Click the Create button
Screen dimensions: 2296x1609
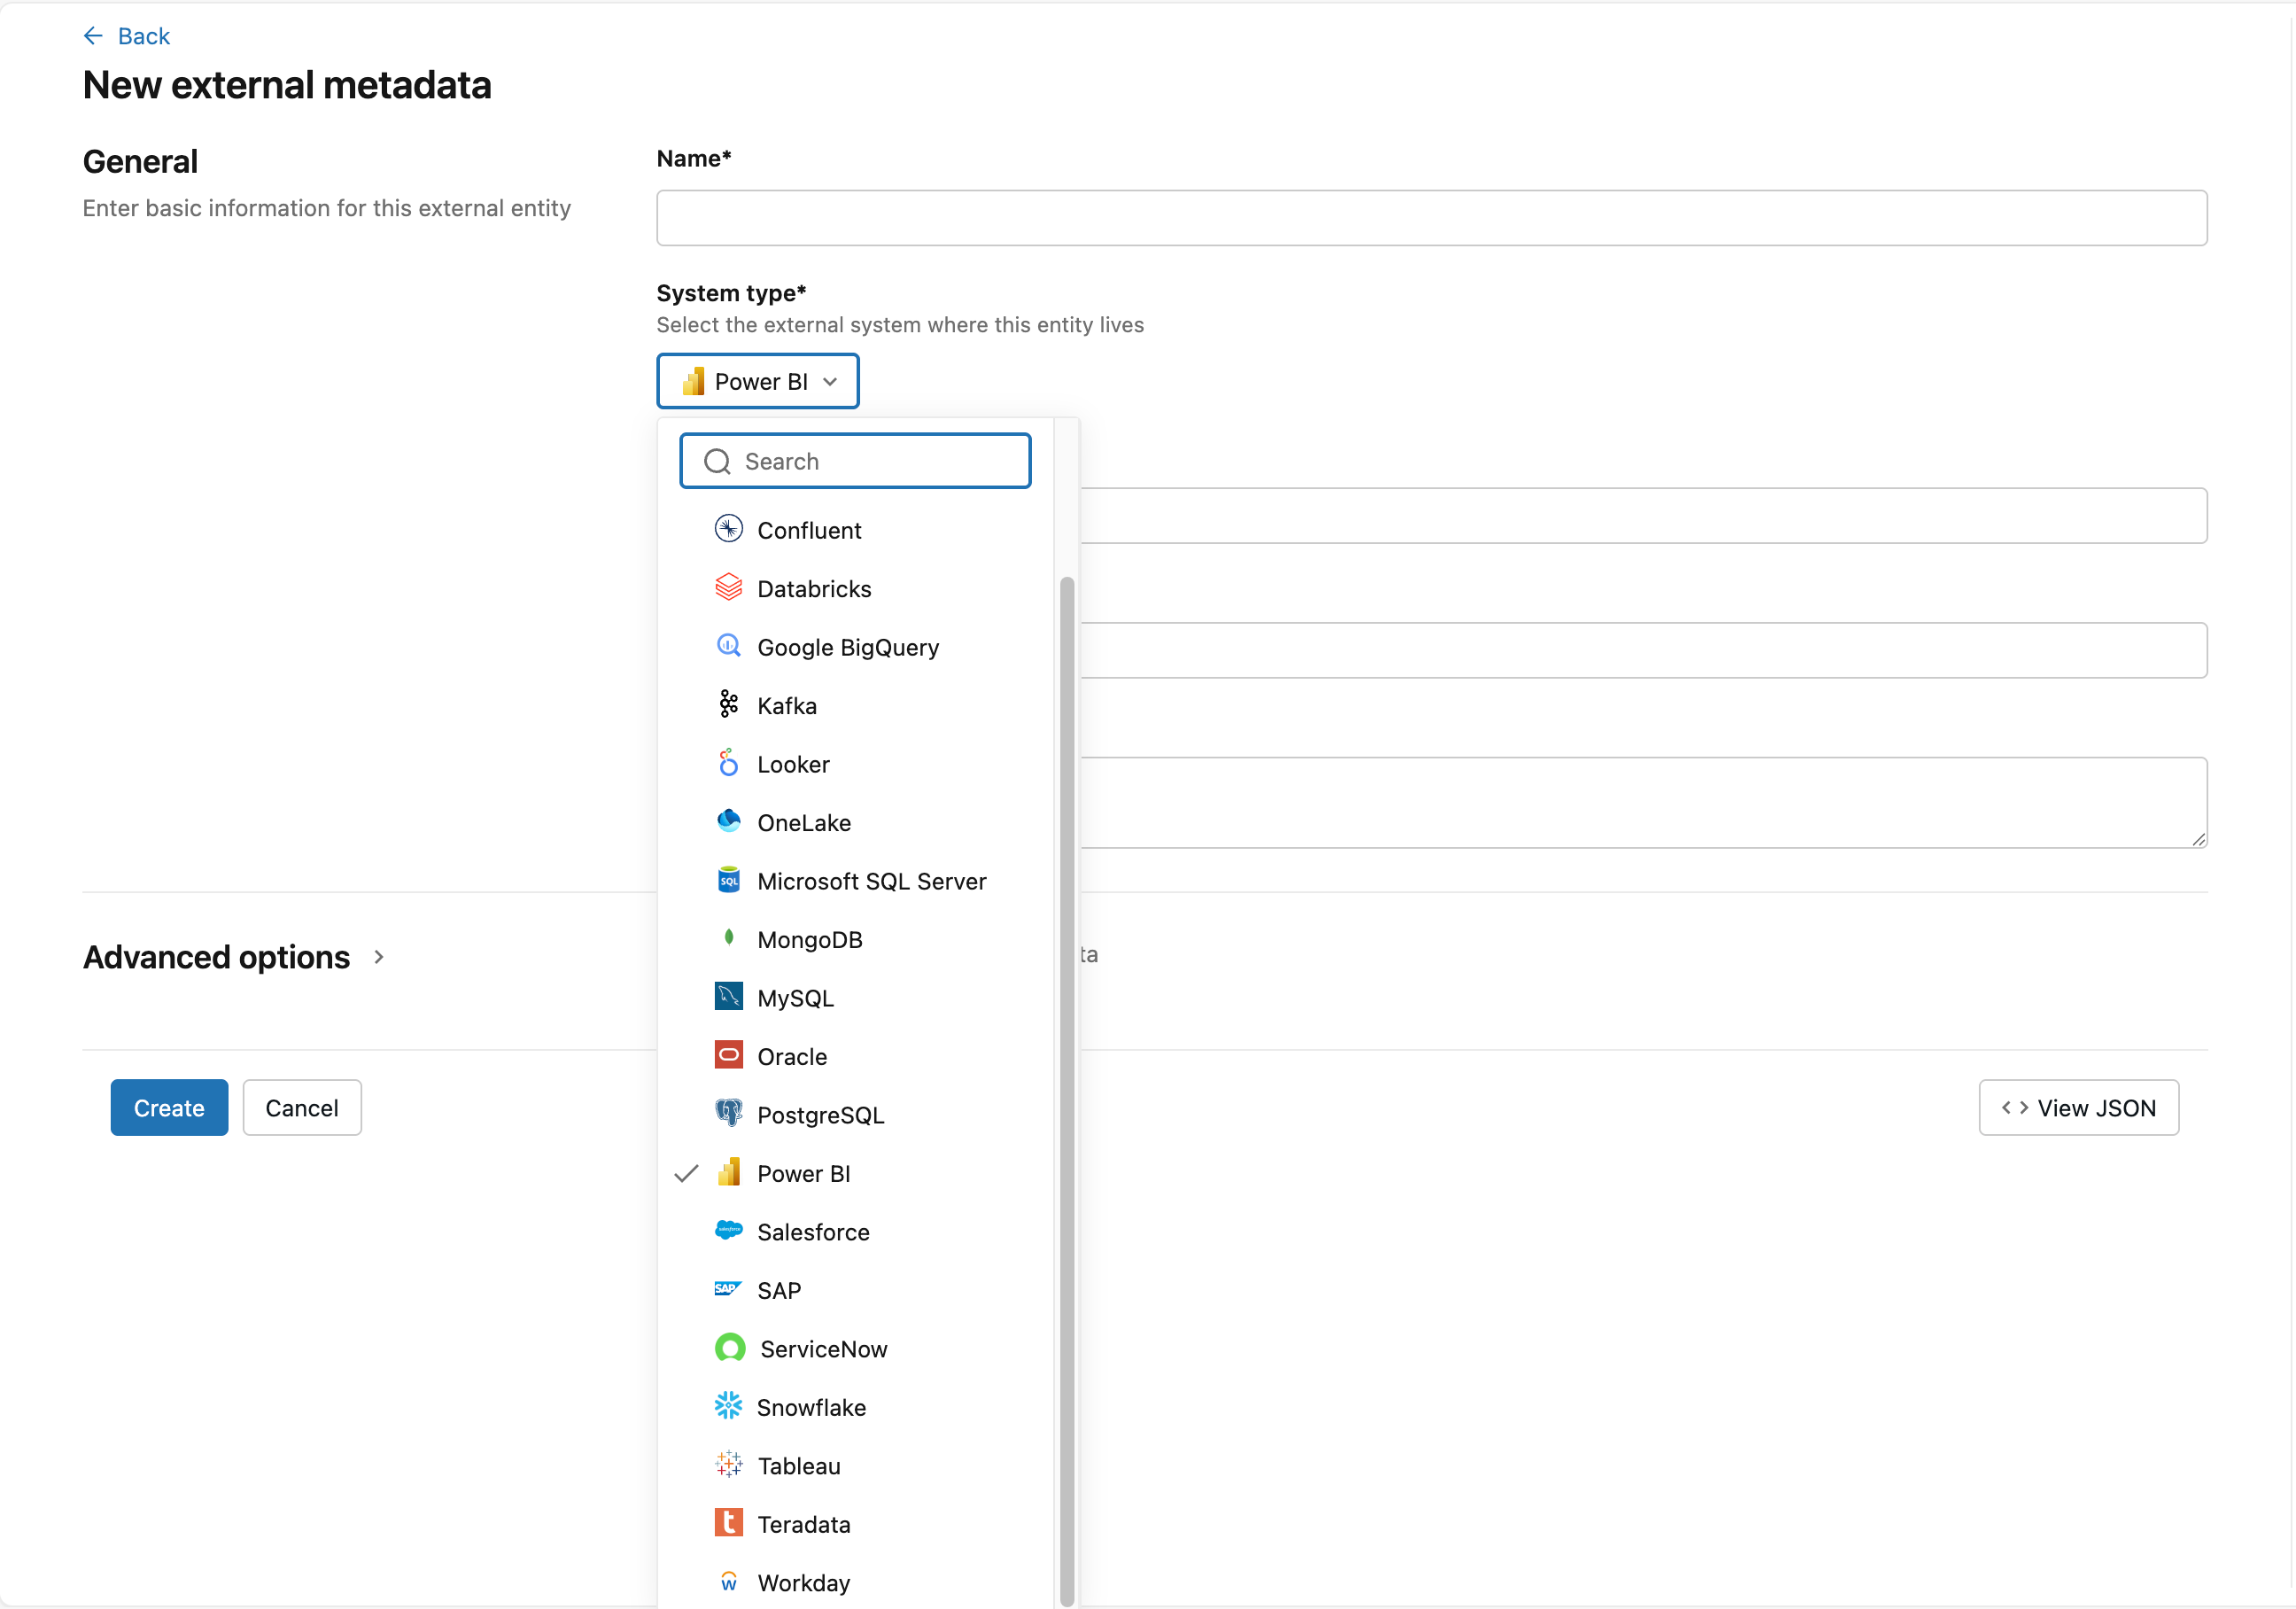pos(169,1107)
